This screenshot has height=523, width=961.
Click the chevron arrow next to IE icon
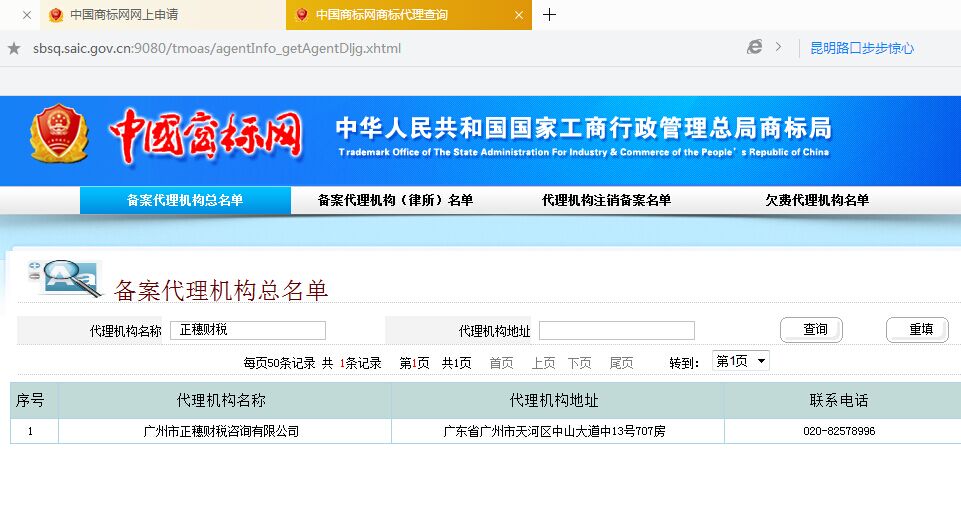778,47
